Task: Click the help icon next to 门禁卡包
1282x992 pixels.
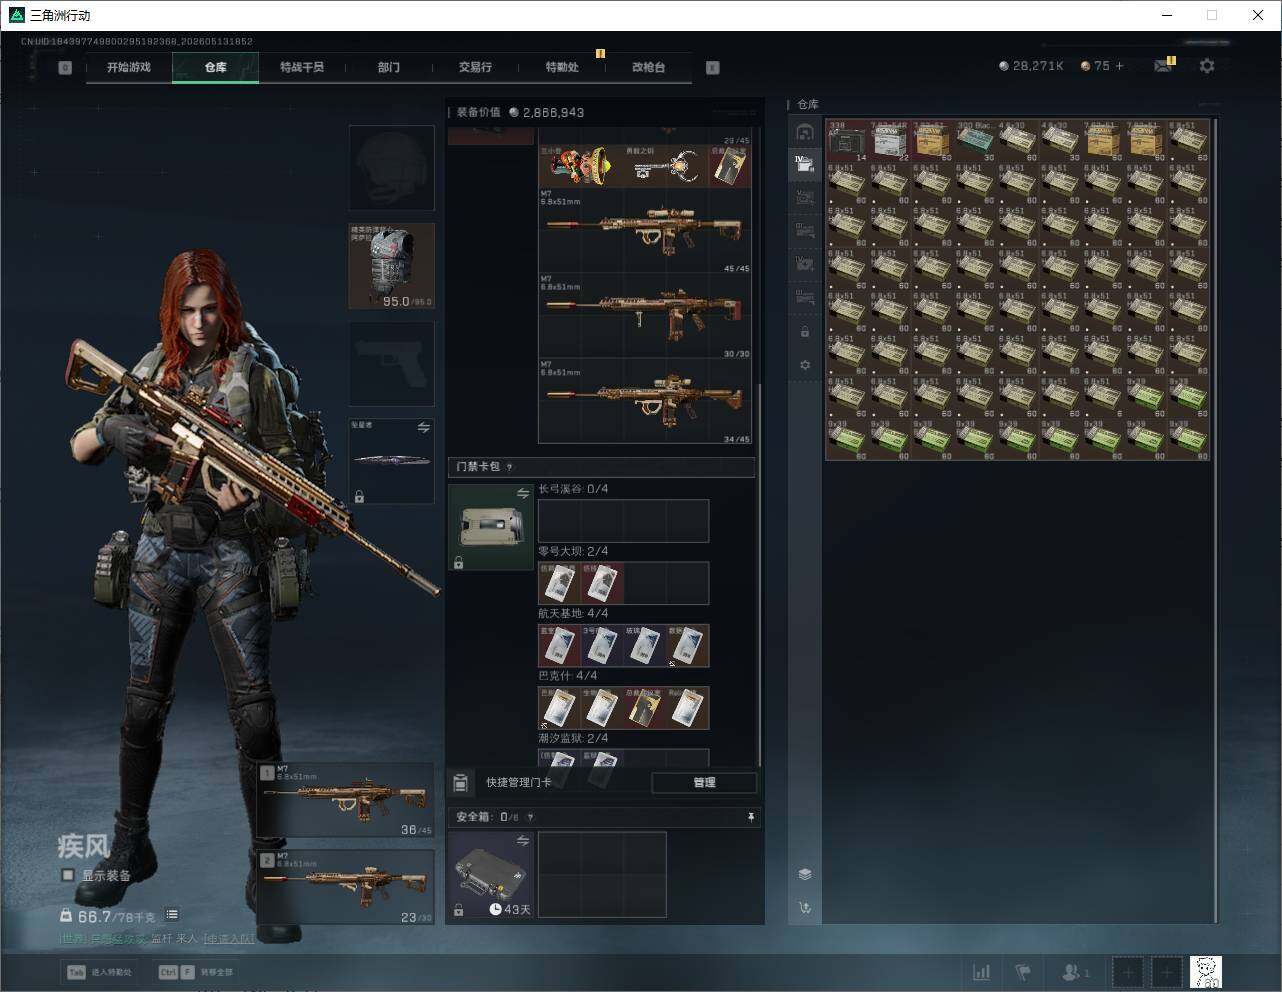Action: 509,467
